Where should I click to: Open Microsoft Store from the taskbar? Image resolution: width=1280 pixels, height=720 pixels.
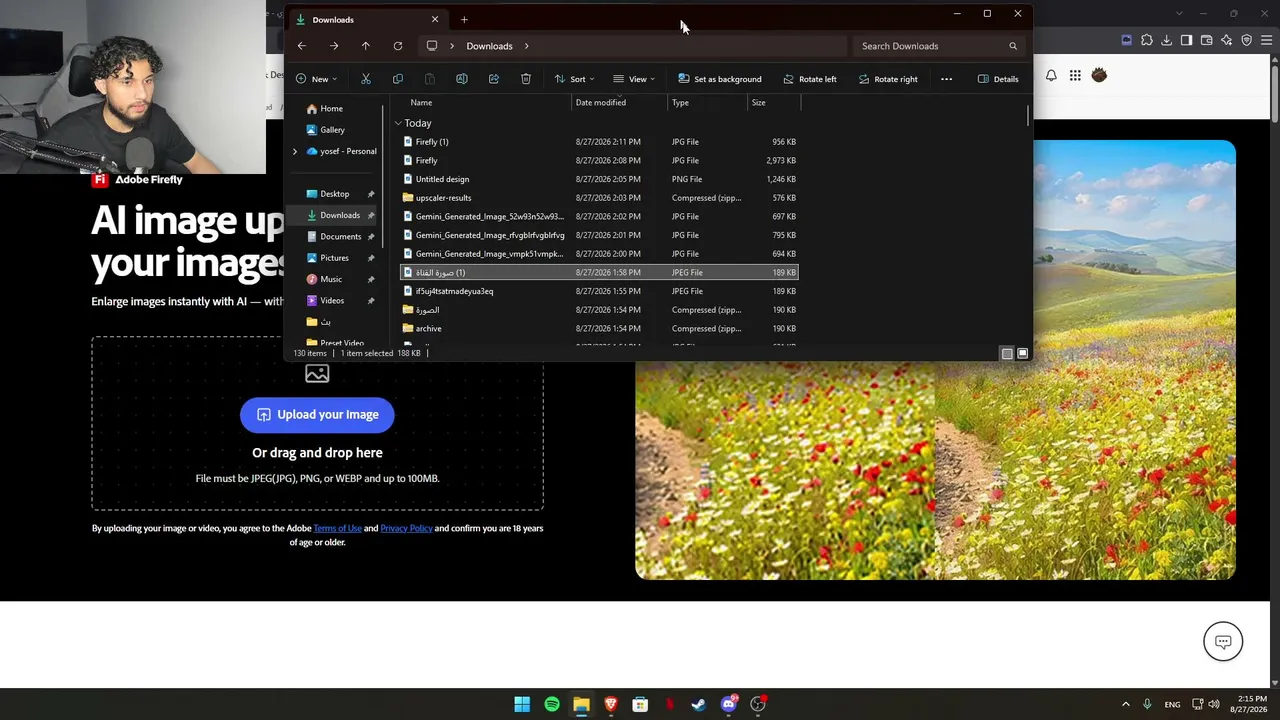pyautogui.click(x=640, y=704)
